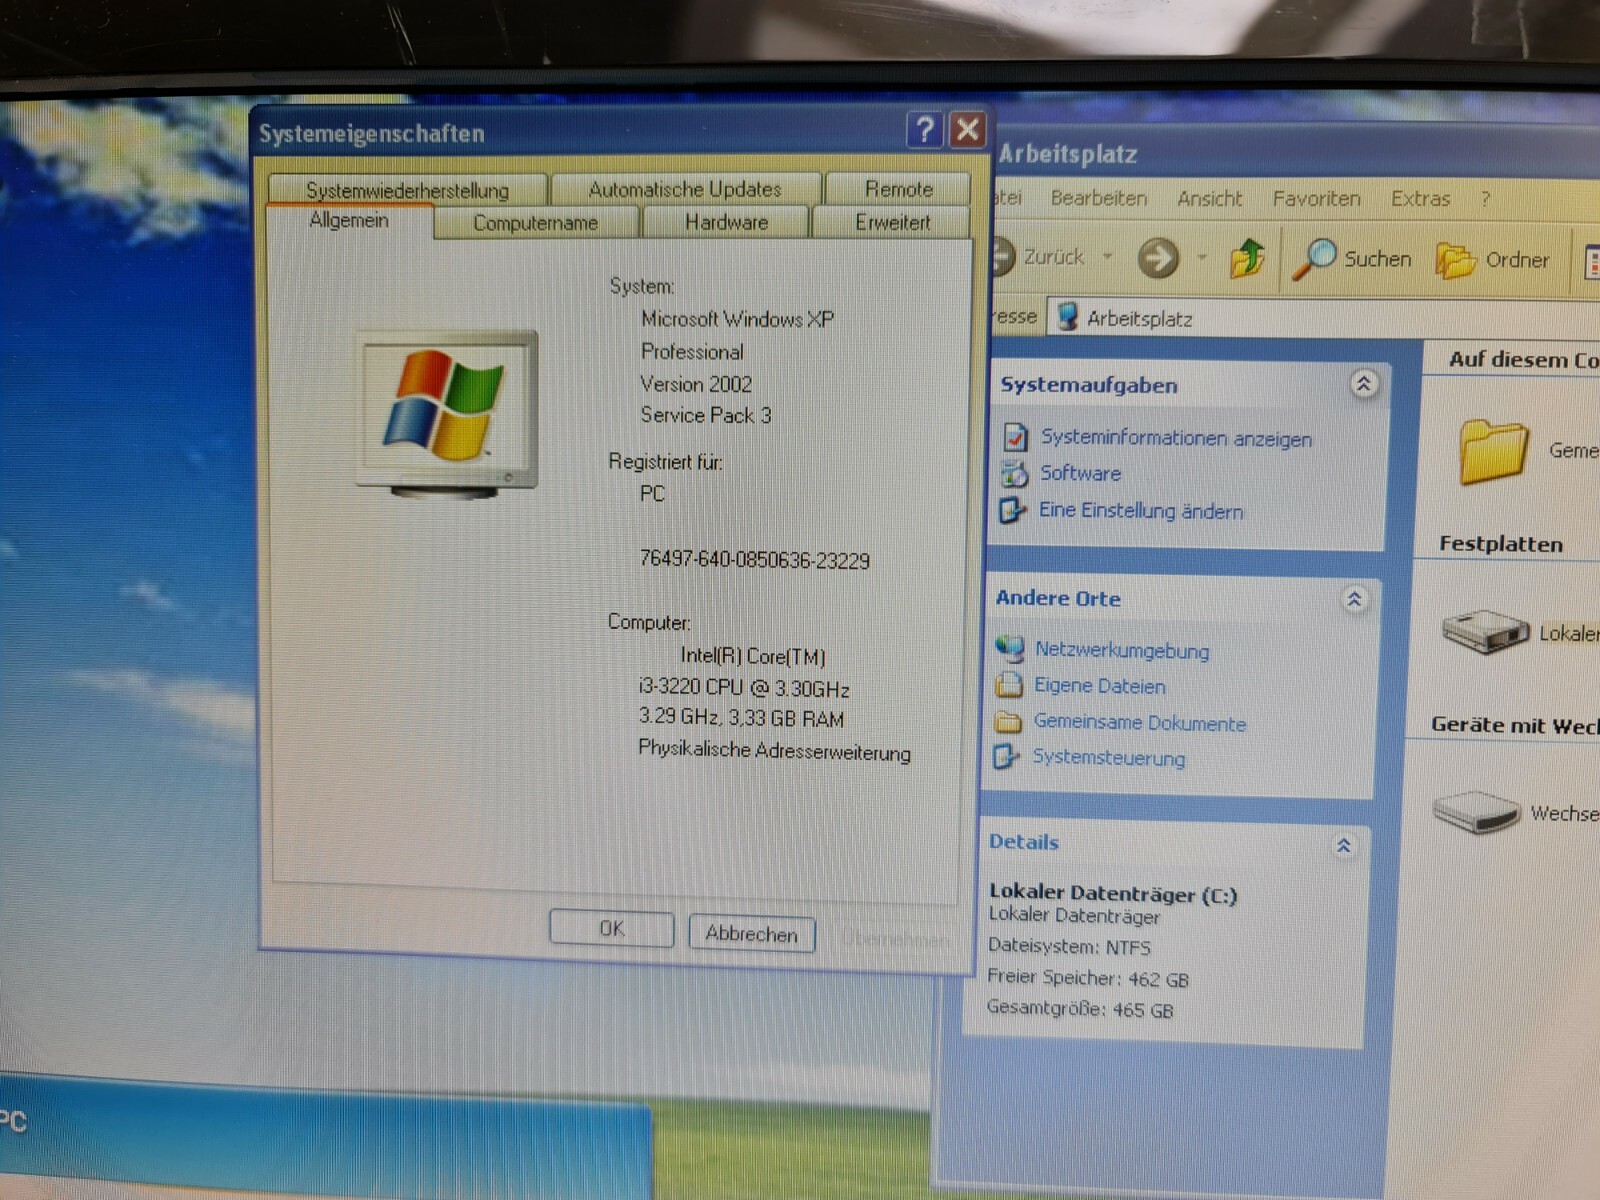Switch to the Systemwiederherstellung tab

pyautogui.click(x=407, y=189)
